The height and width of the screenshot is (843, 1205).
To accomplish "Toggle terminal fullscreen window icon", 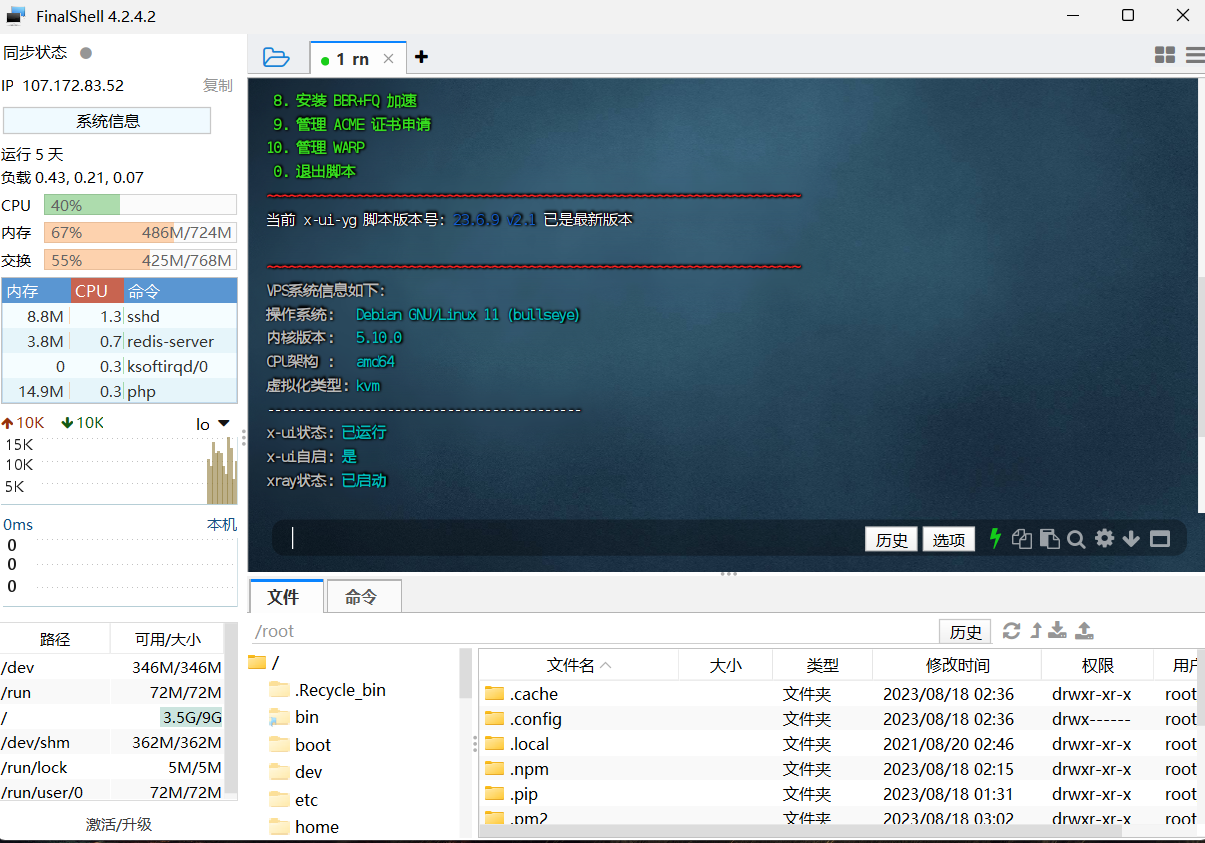I will click(x=1160, y=539).
